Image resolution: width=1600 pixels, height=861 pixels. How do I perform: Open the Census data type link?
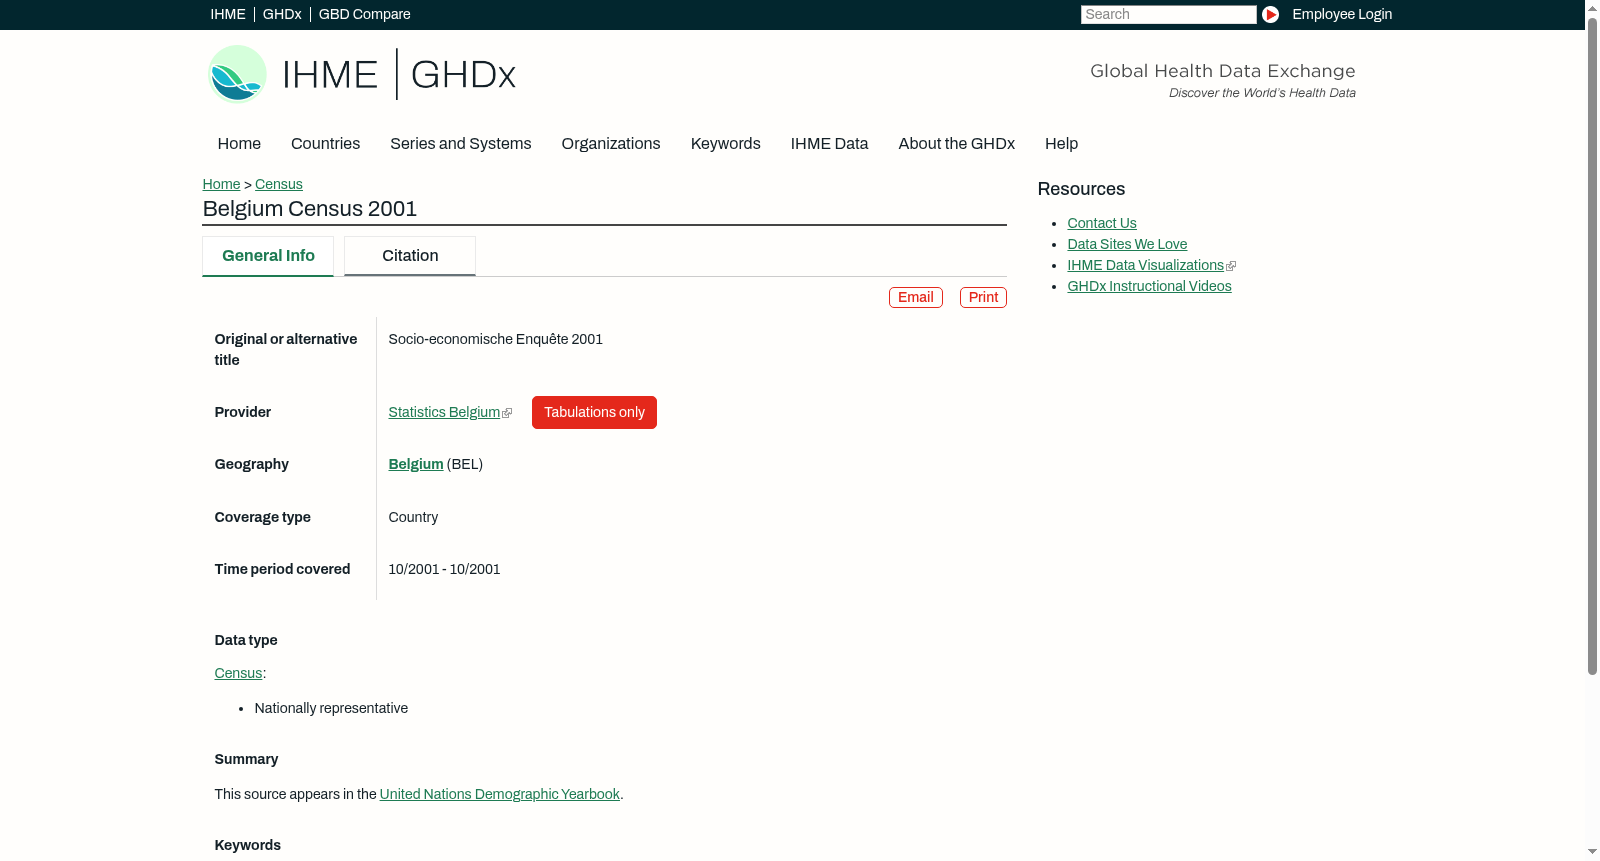click(x=238, y=673)
